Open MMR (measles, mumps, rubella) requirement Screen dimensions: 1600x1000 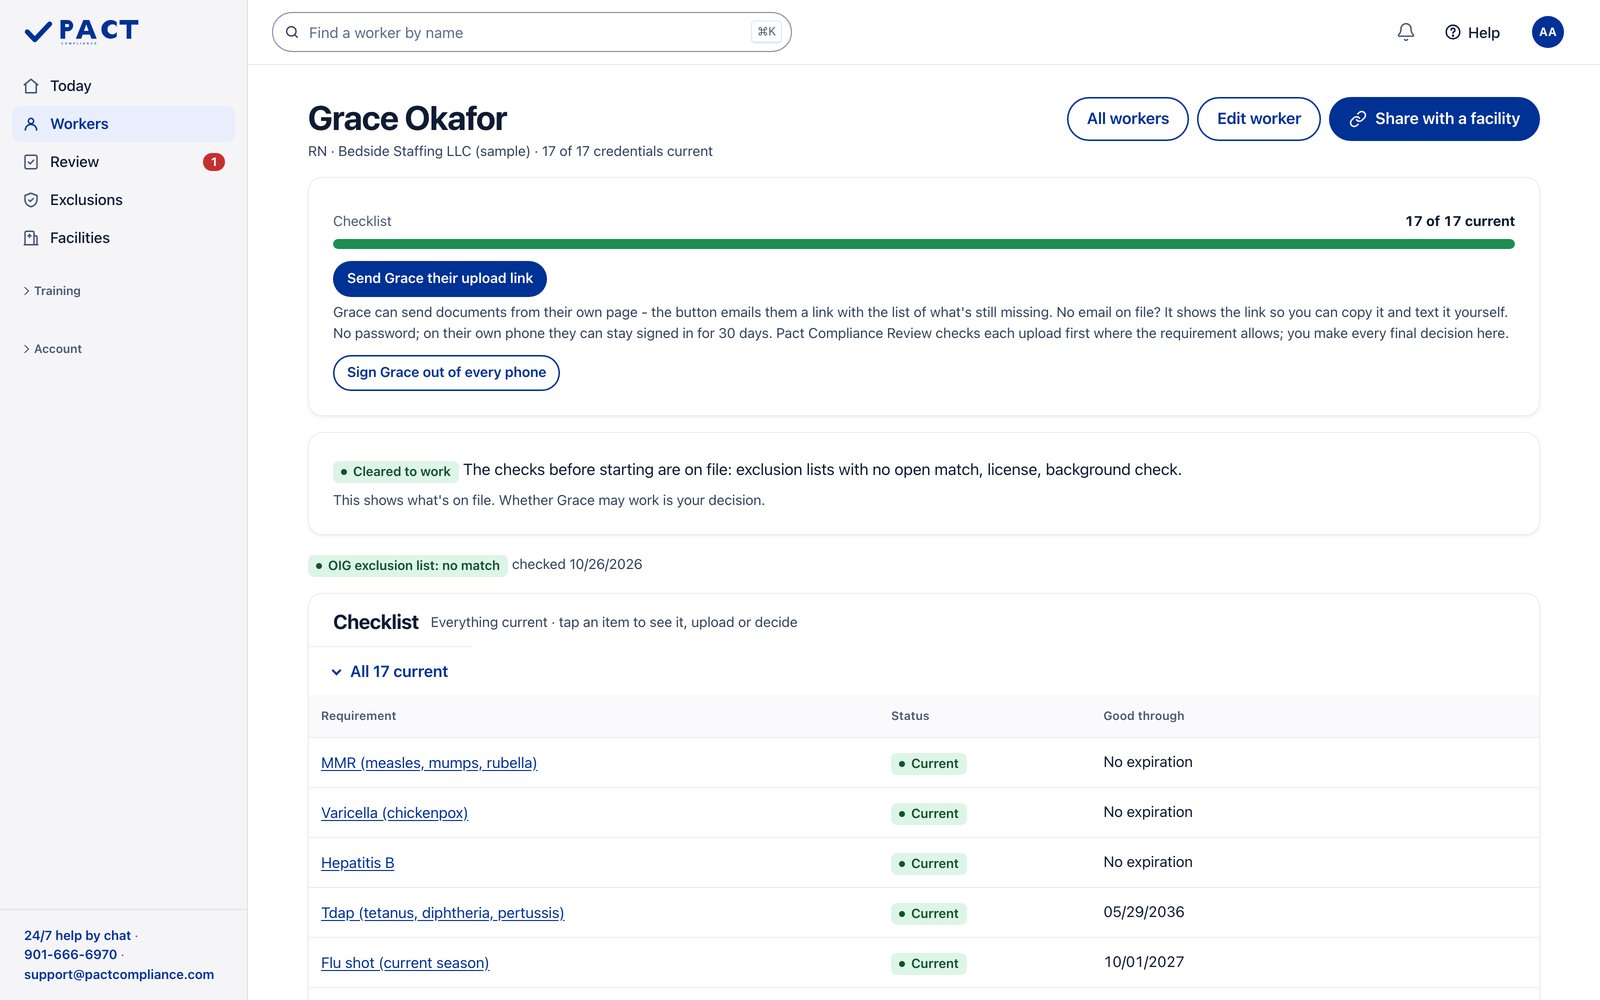pos(429,763)
